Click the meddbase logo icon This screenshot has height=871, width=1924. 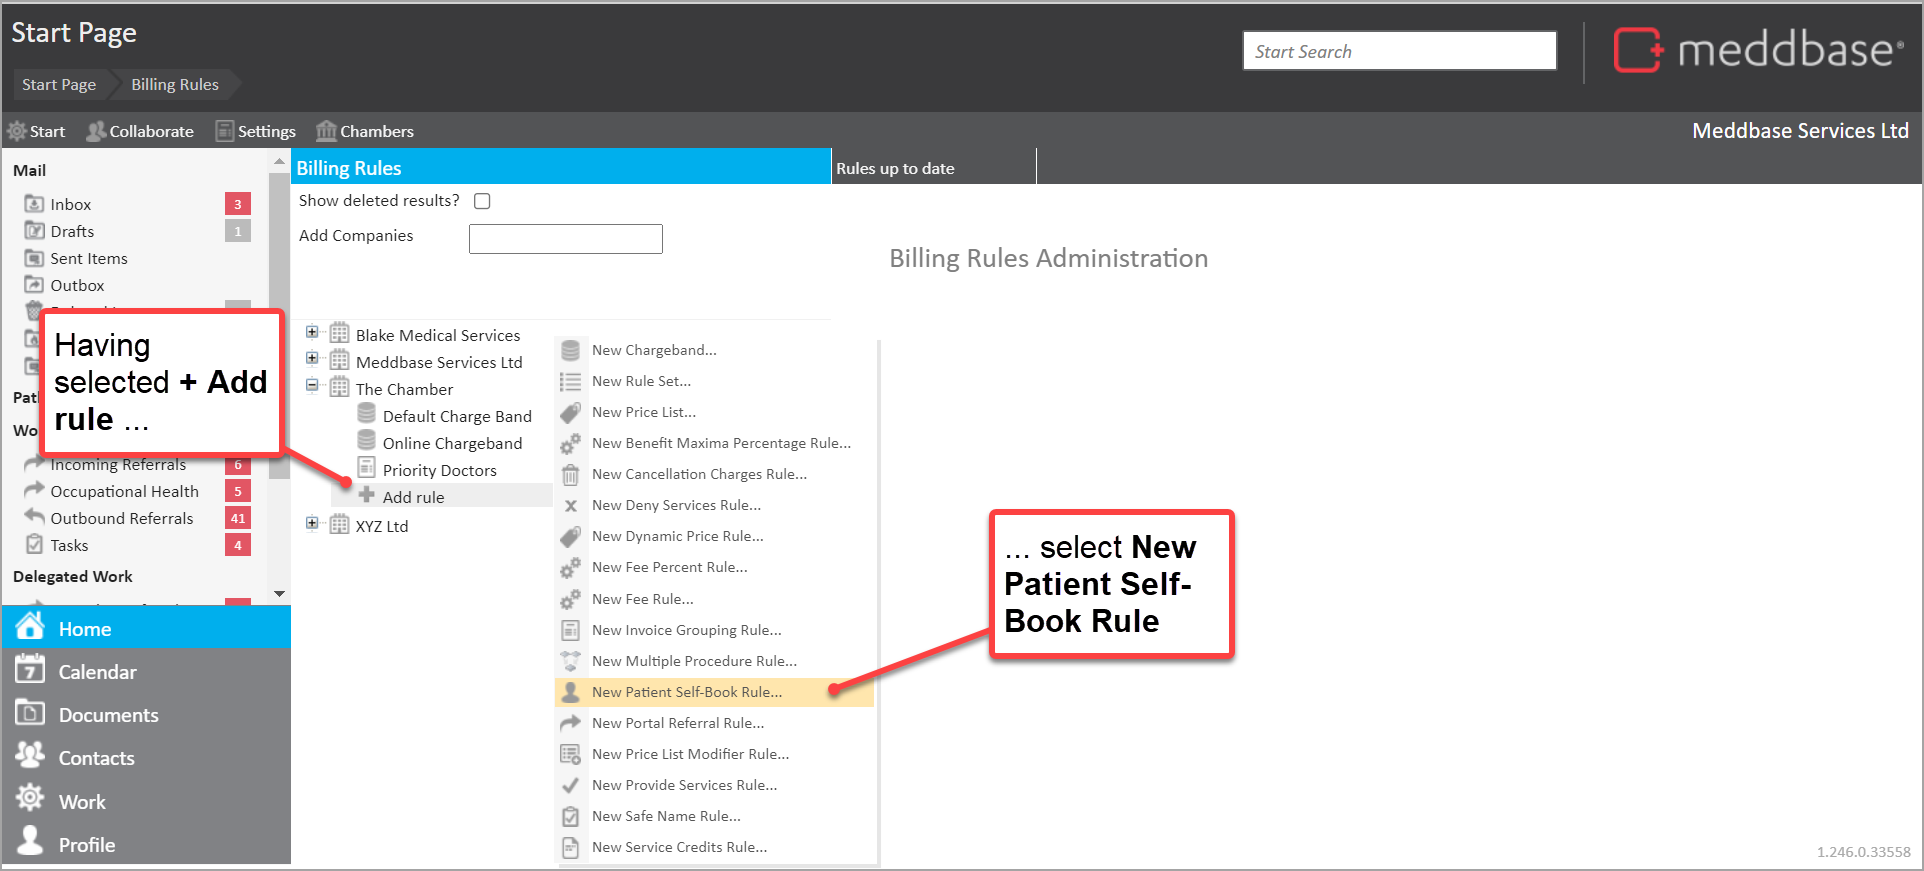pyautogui.click(x=1638, y=50)
